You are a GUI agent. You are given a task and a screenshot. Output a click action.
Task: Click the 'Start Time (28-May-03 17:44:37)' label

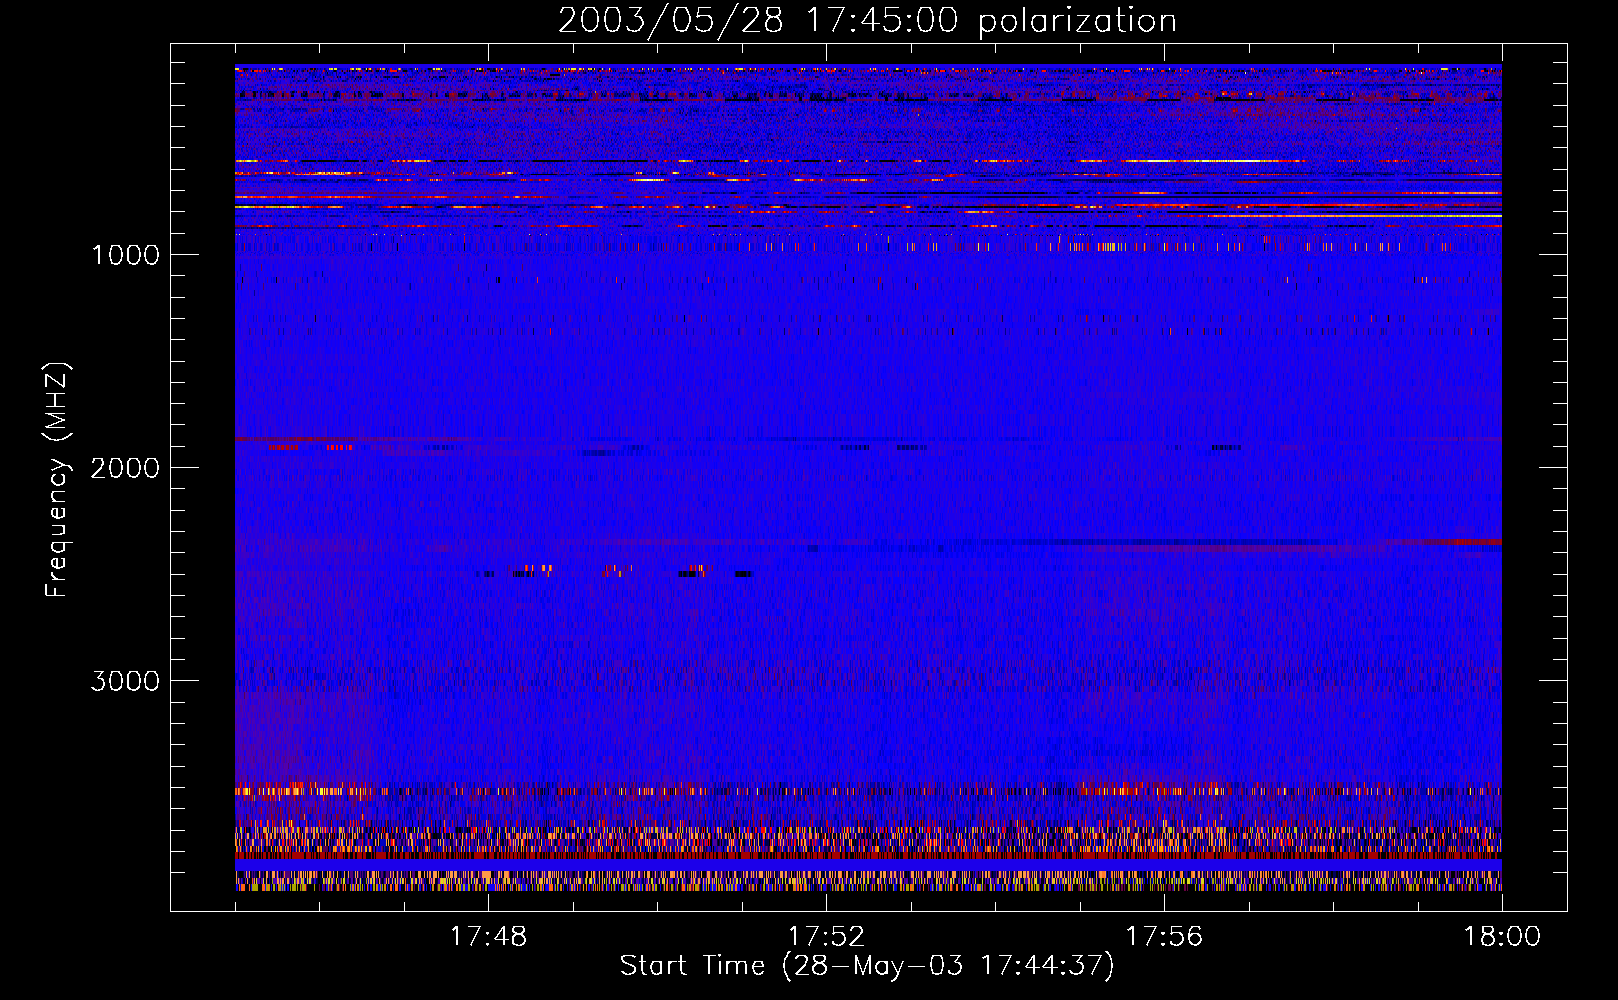tap(867, 966)
